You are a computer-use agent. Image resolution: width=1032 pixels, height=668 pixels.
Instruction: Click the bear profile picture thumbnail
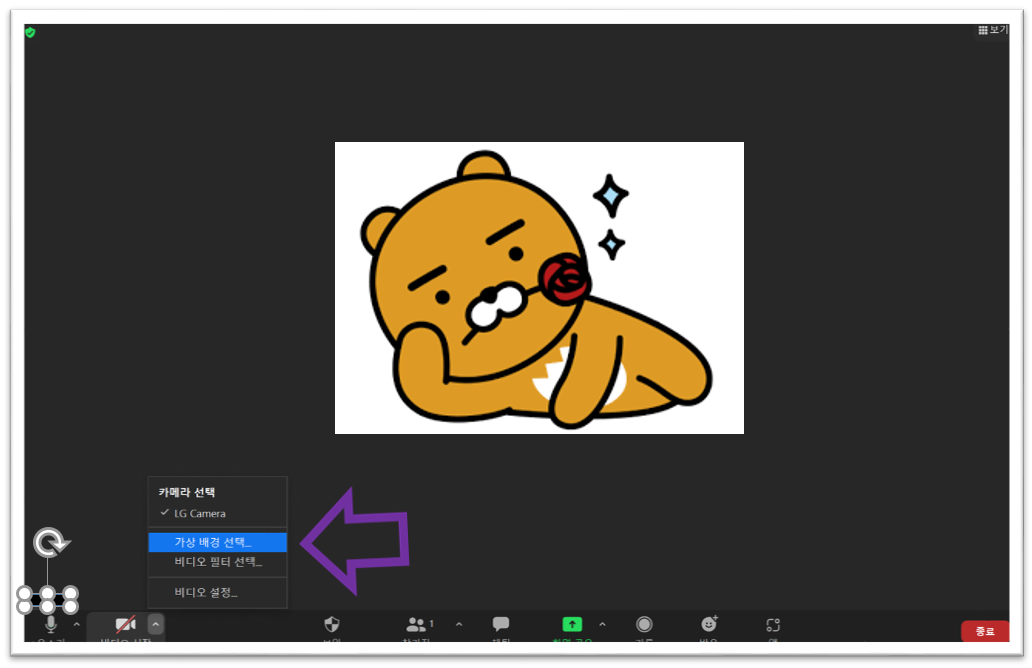pyautogui.click(x=539, y=288)
